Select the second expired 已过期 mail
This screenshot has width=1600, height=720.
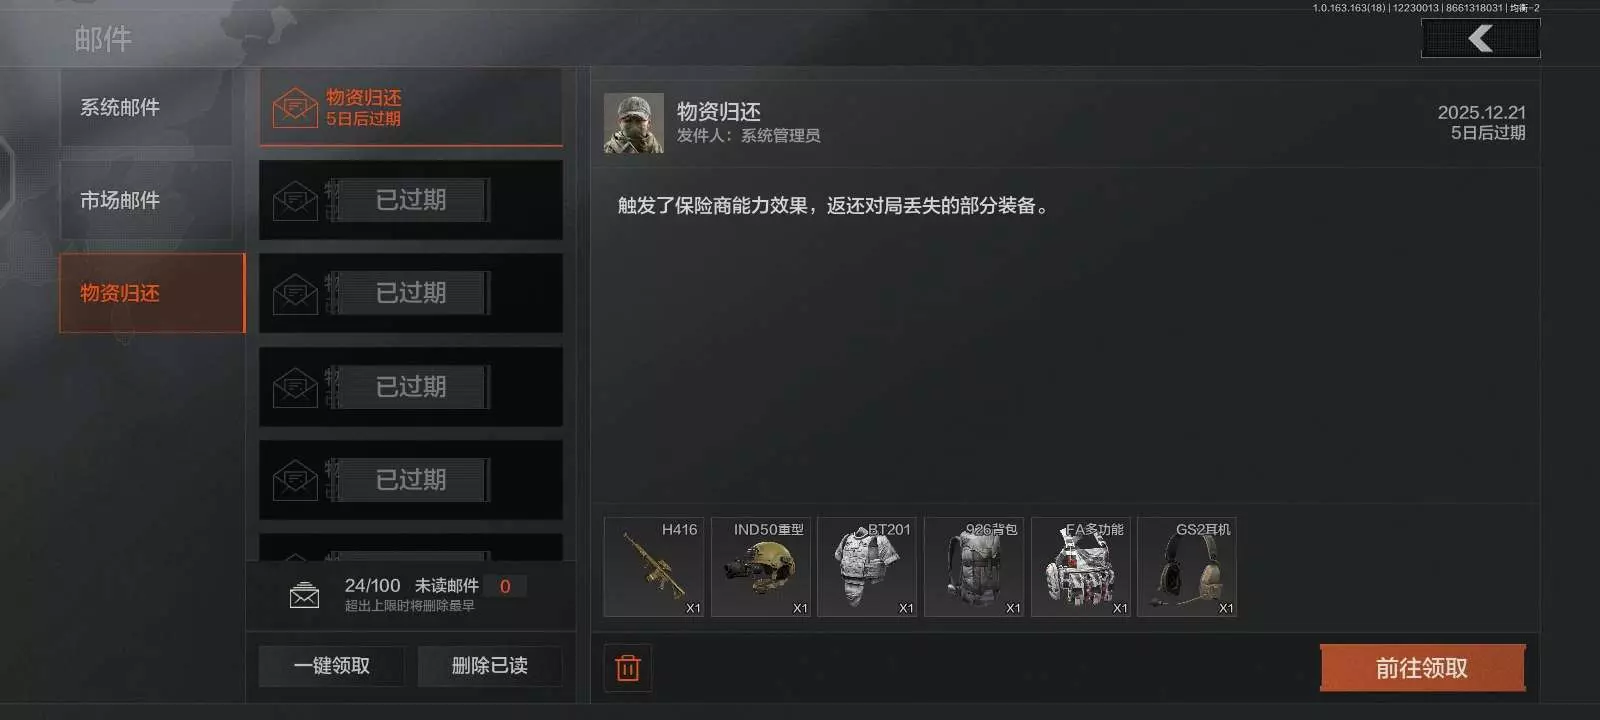(411, 293)
